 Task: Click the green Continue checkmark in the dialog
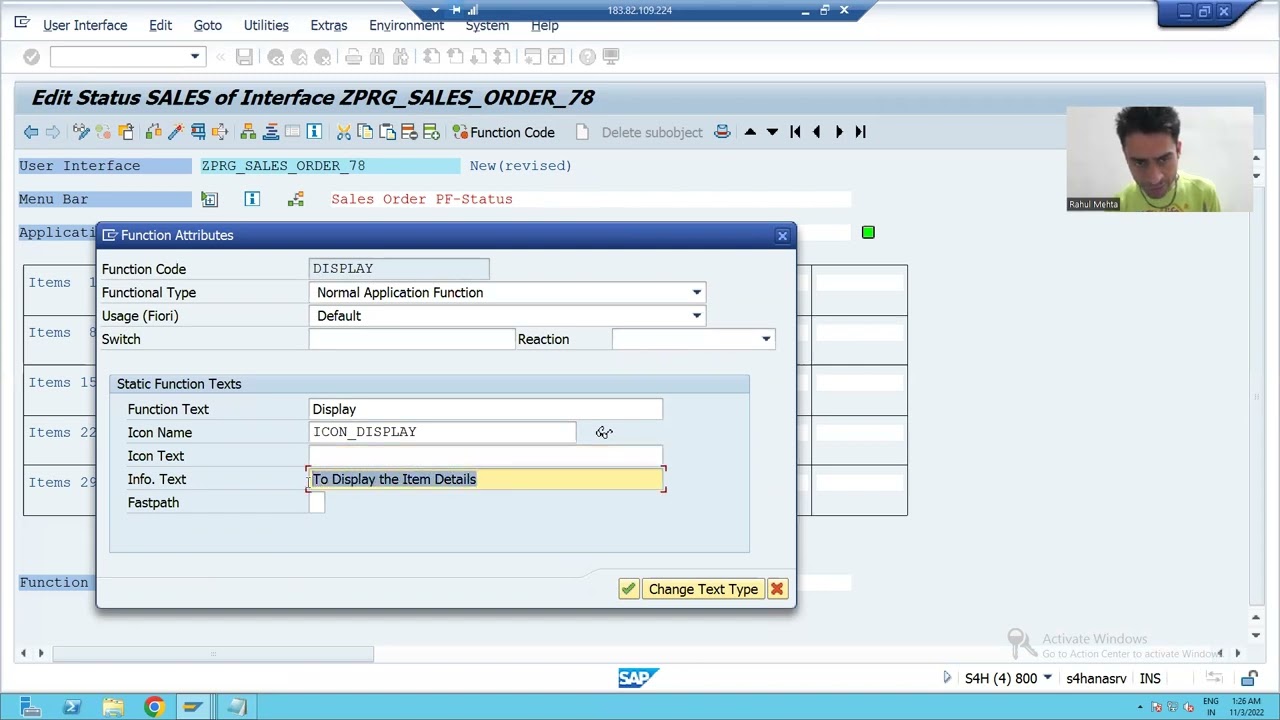(628, 589)
